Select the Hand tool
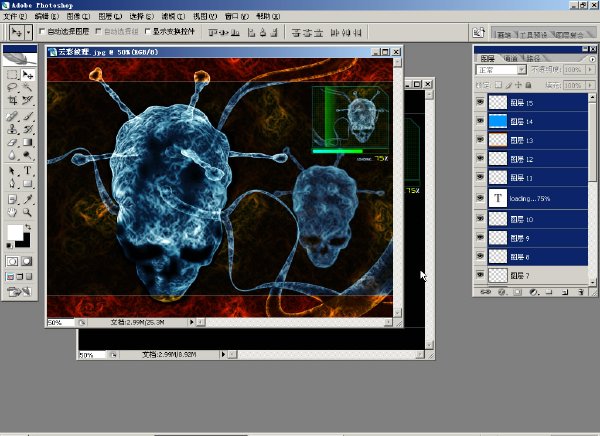 (12, 212)
